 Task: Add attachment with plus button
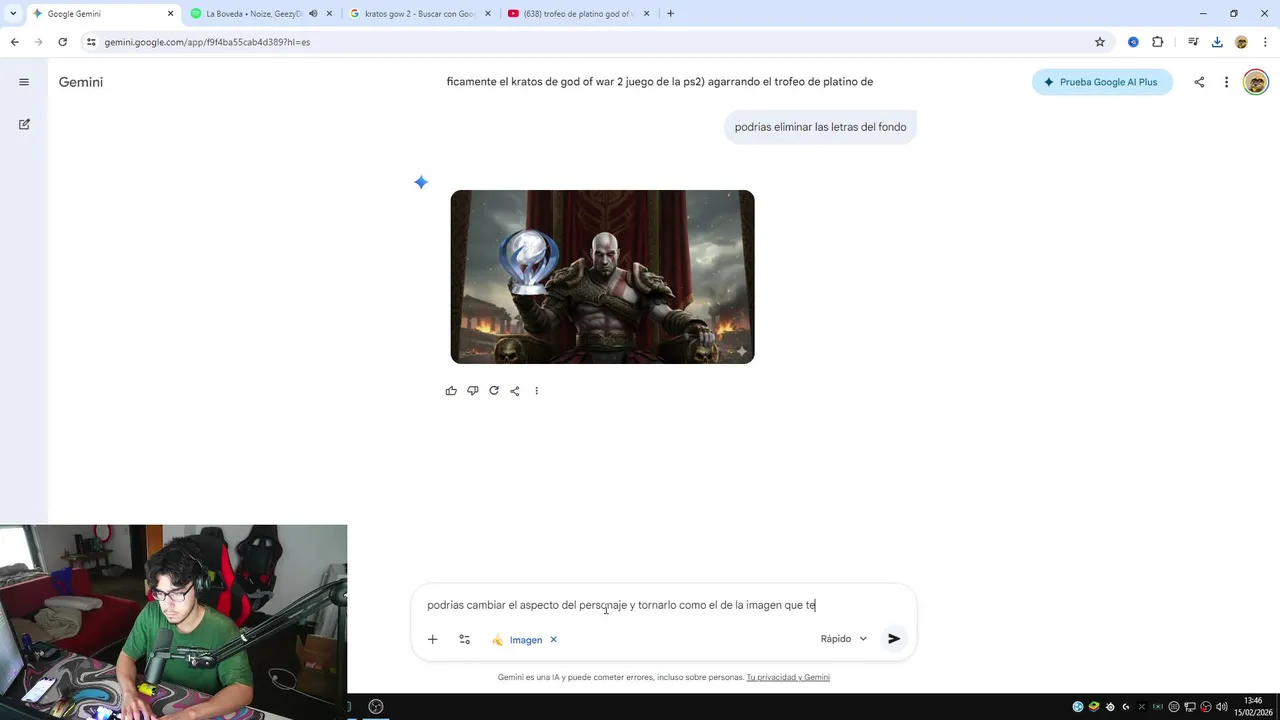pyautogui.click(x=432, y=639)
